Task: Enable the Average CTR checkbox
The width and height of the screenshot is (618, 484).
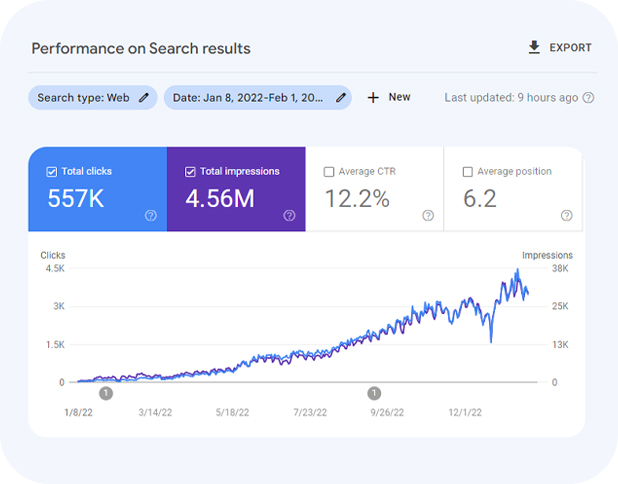Action: 329,172
